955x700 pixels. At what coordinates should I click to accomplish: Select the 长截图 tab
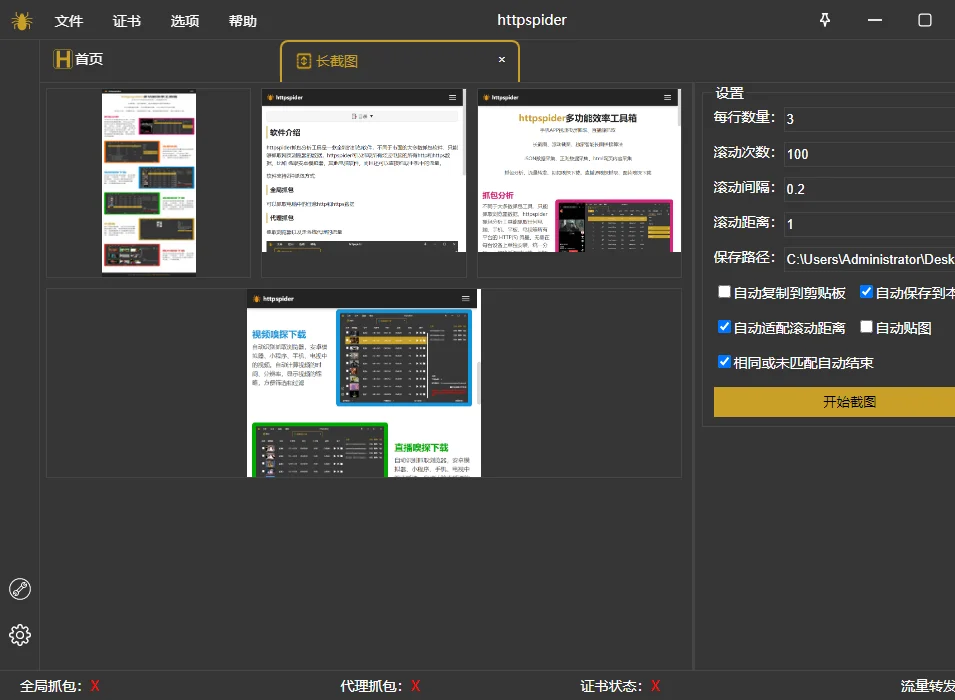coord(400,61)
